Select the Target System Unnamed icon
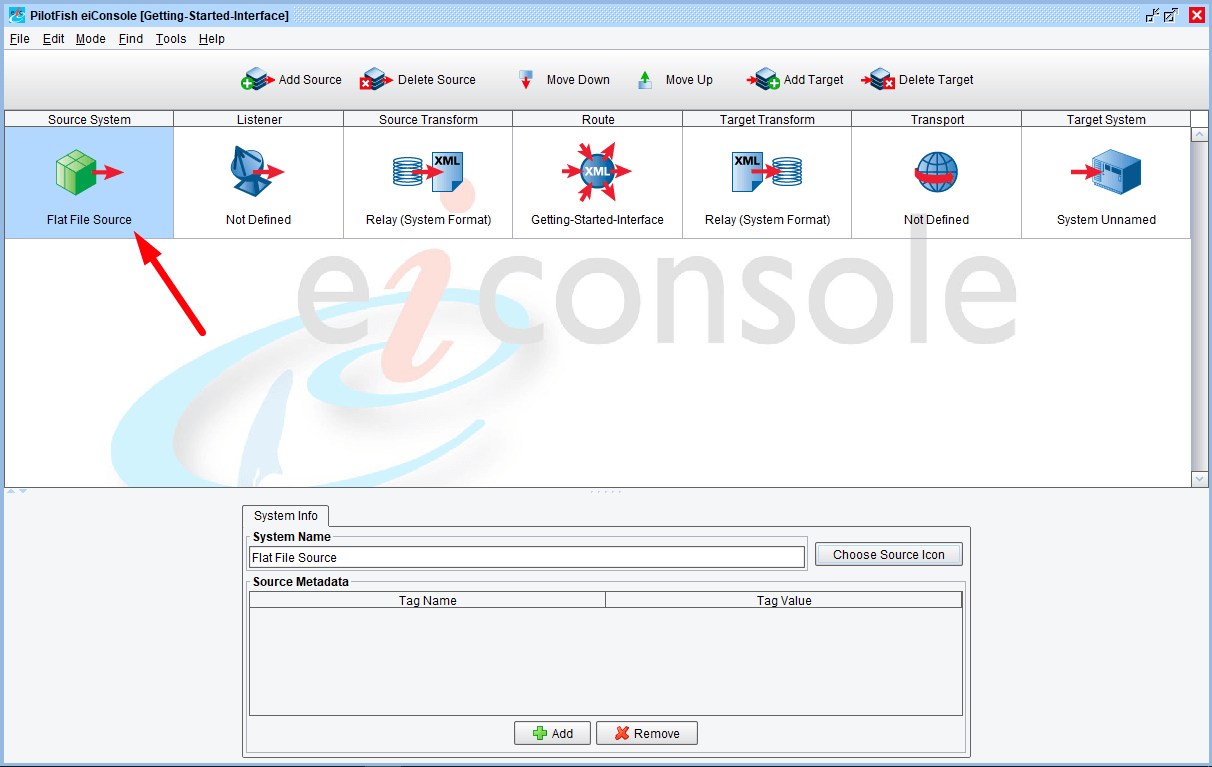The height and width of the screenshot is (767, 1212). click(x=1106, y=172)
